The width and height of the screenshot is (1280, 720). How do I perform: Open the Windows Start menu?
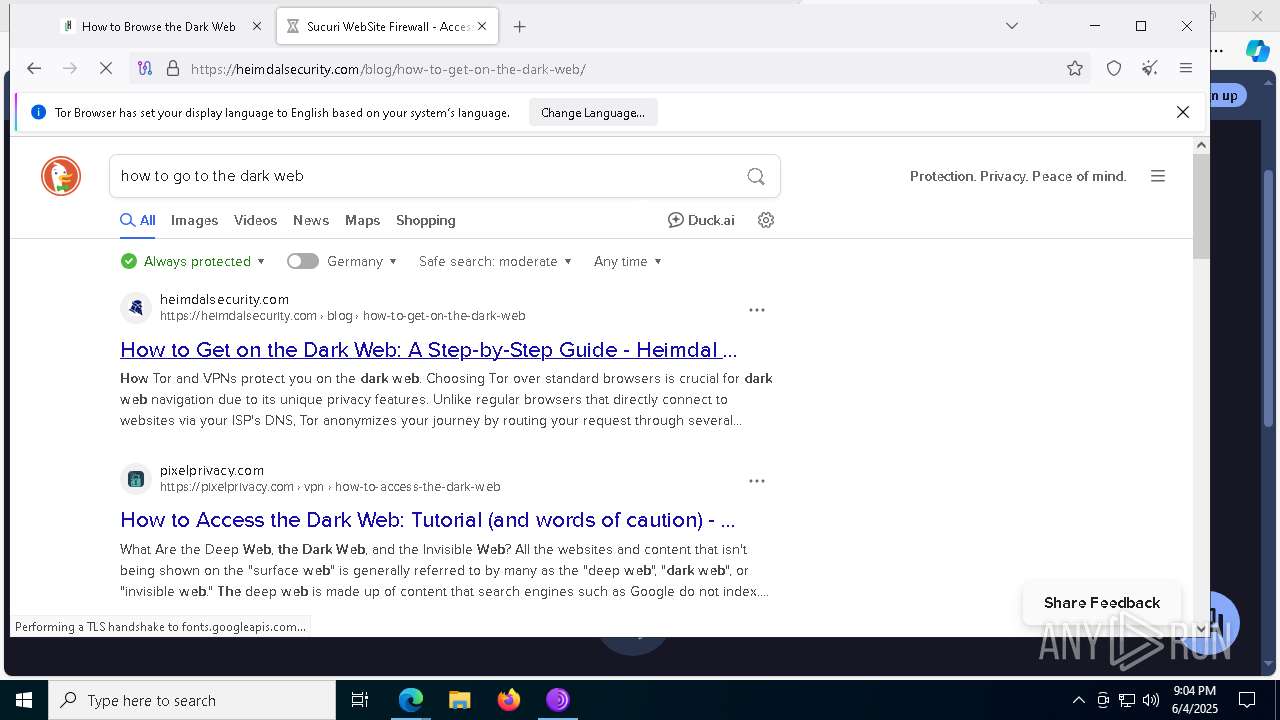24,700
